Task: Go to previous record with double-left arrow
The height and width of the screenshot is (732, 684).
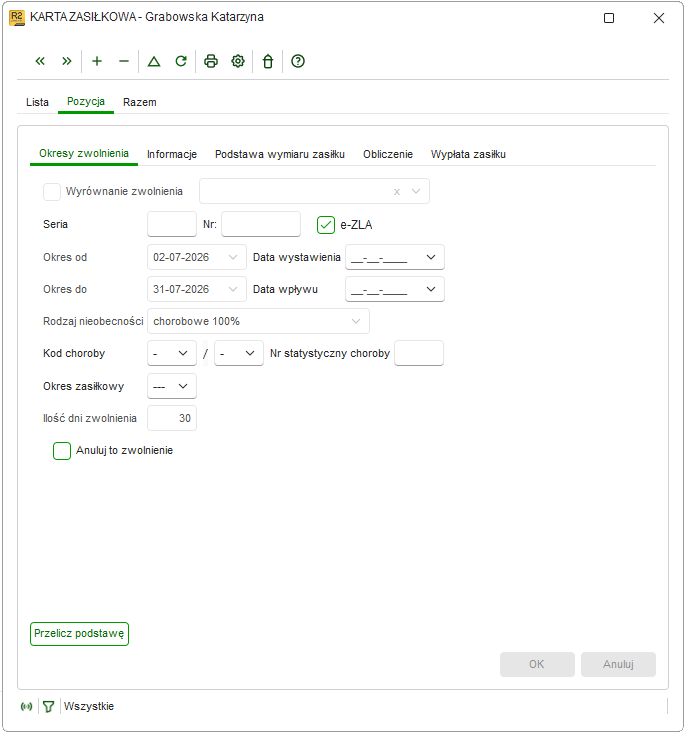Action: click(x=40, y=61)
